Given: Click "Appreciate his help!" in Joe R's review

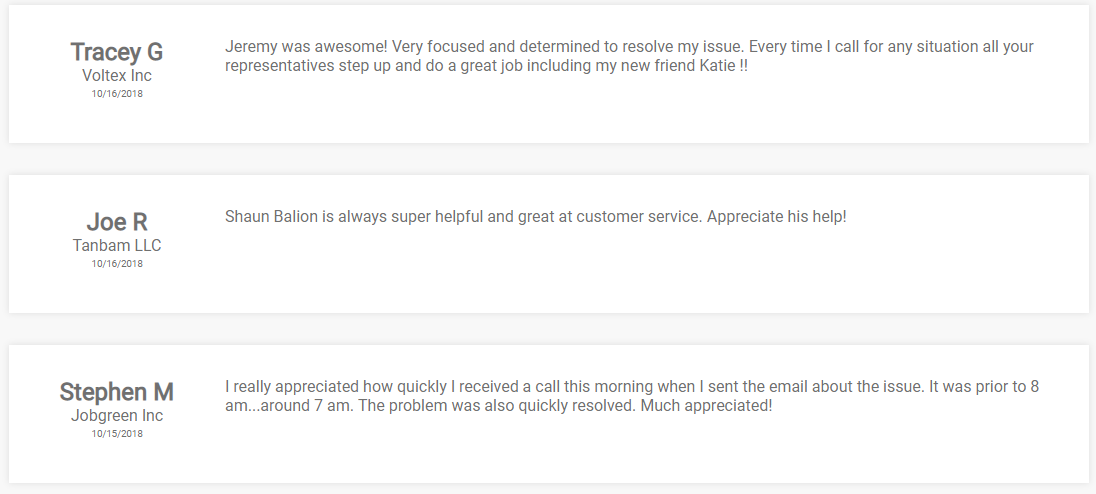Looking at the screenshot, I should (777, 217).
